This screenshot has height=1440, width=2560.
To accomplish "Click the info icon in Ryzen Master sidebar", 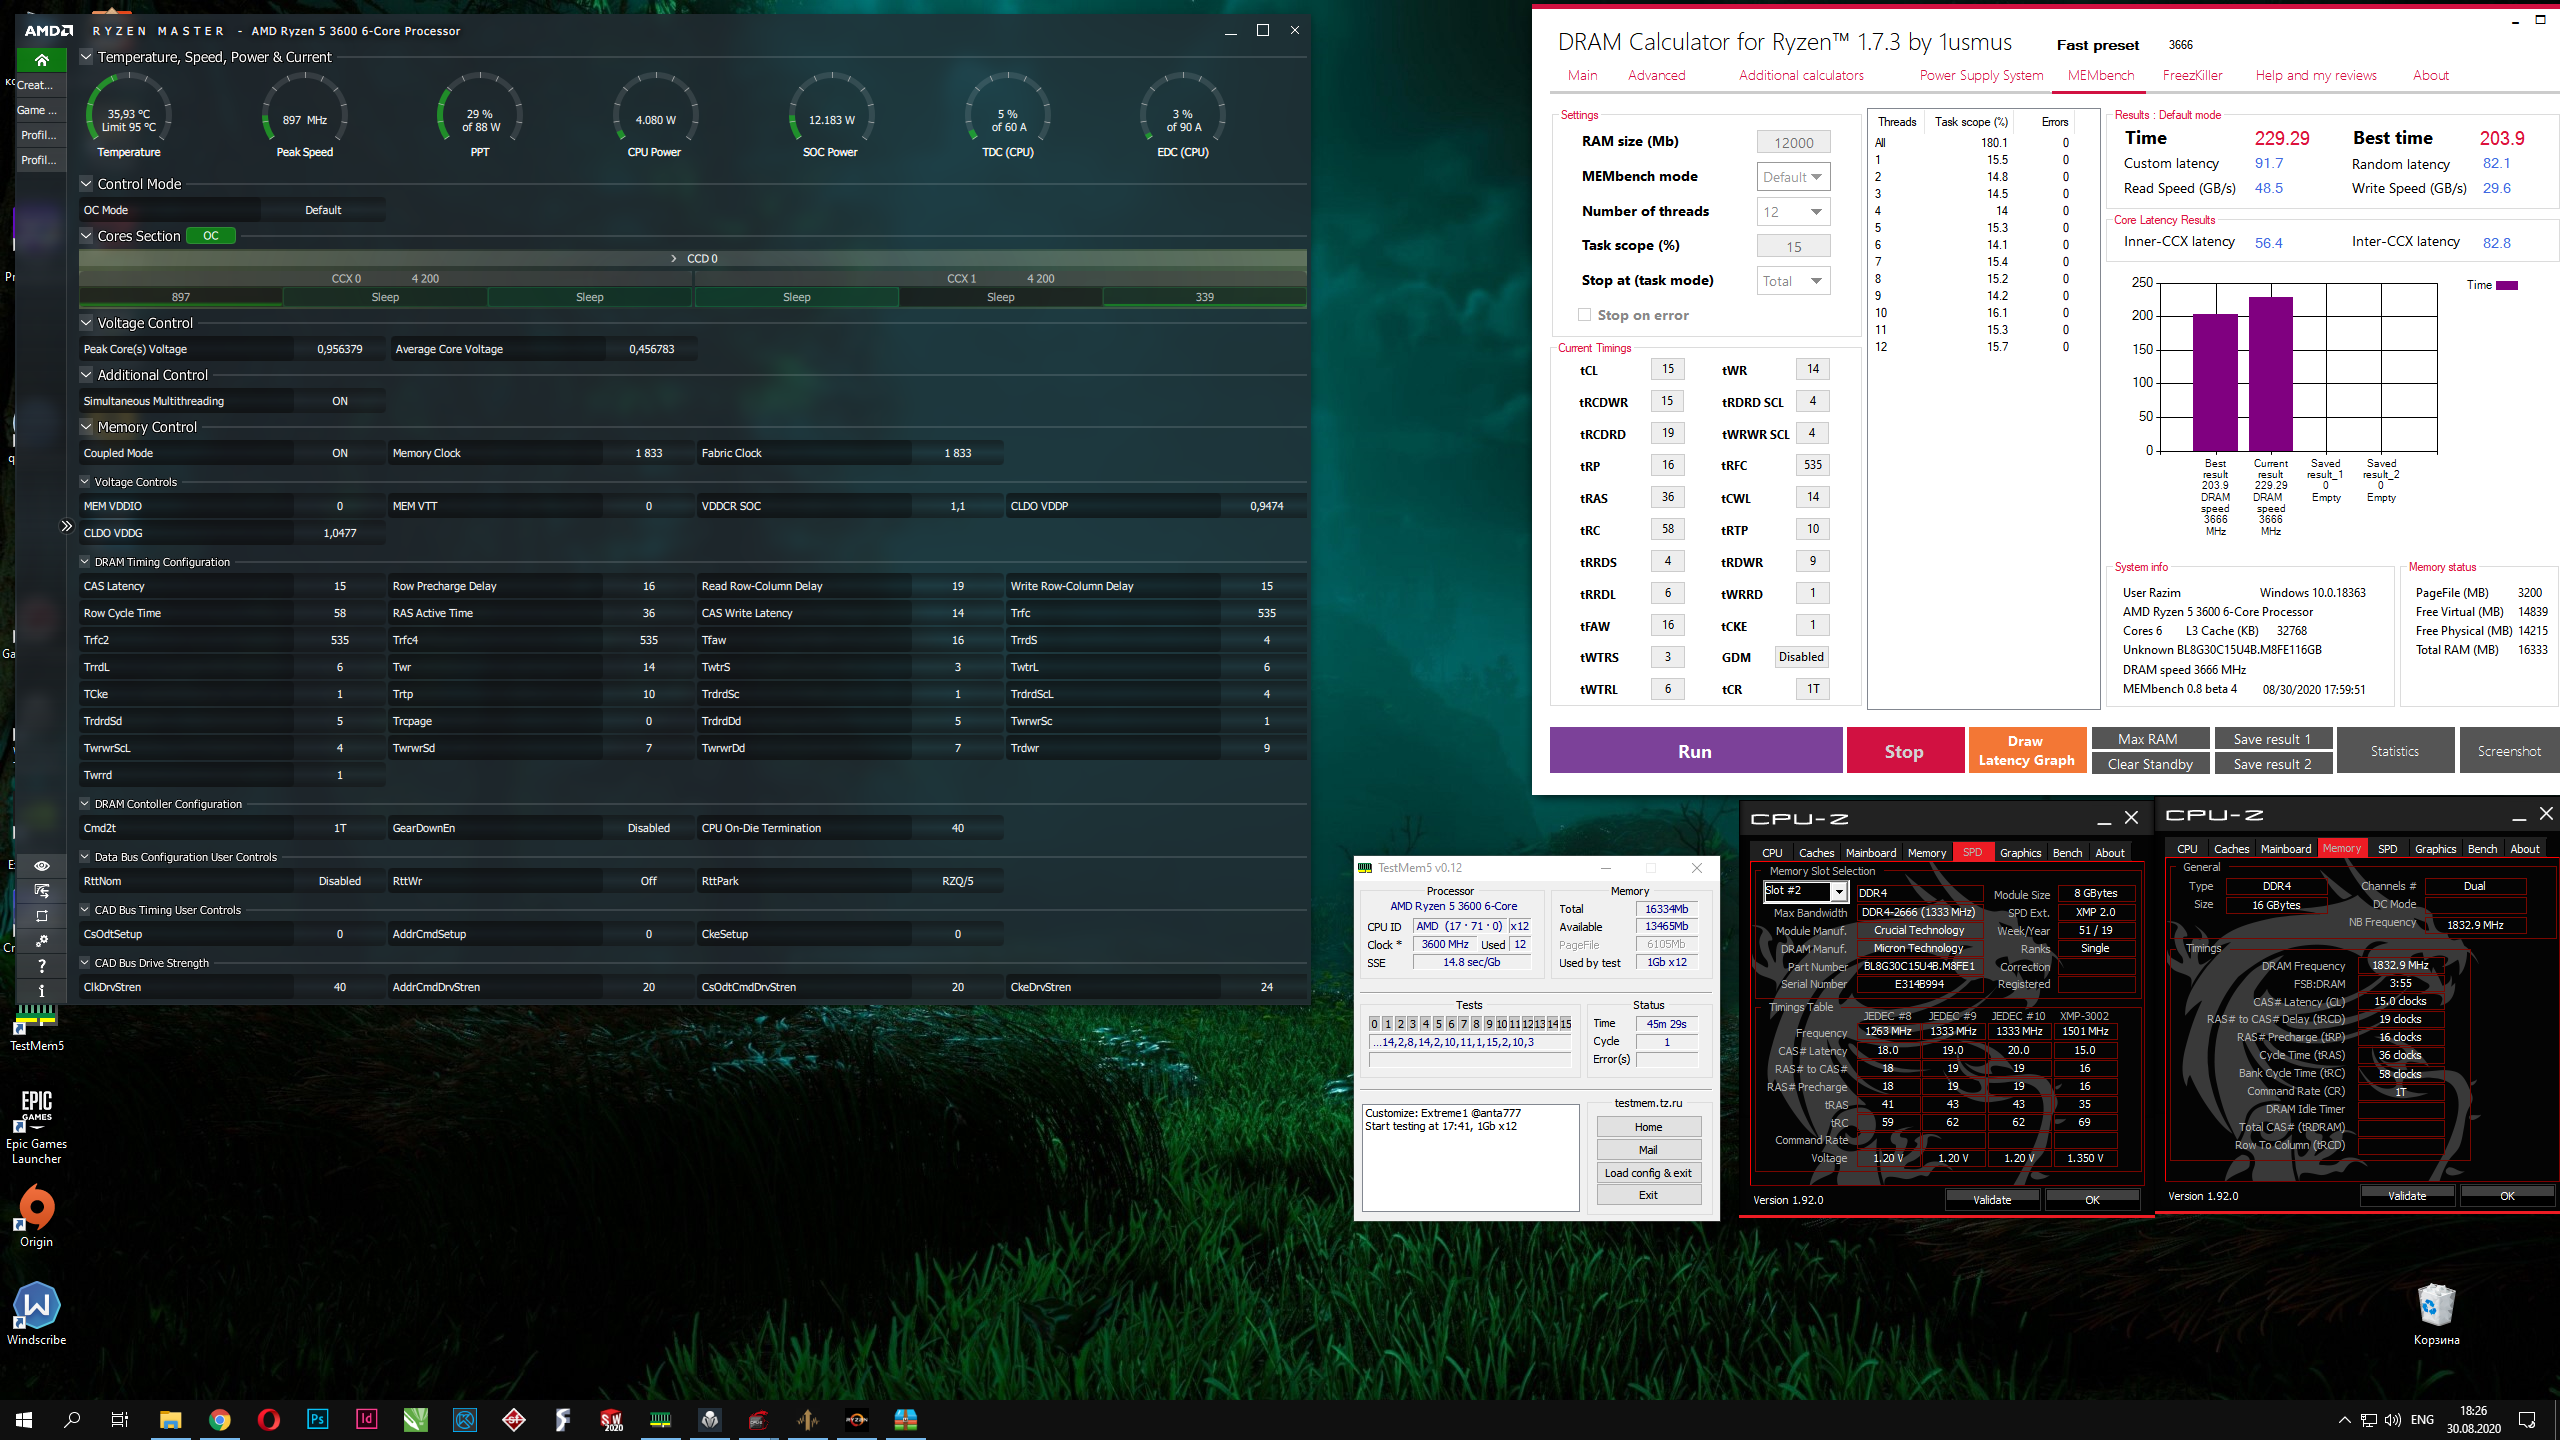I will tap(42, 990).
